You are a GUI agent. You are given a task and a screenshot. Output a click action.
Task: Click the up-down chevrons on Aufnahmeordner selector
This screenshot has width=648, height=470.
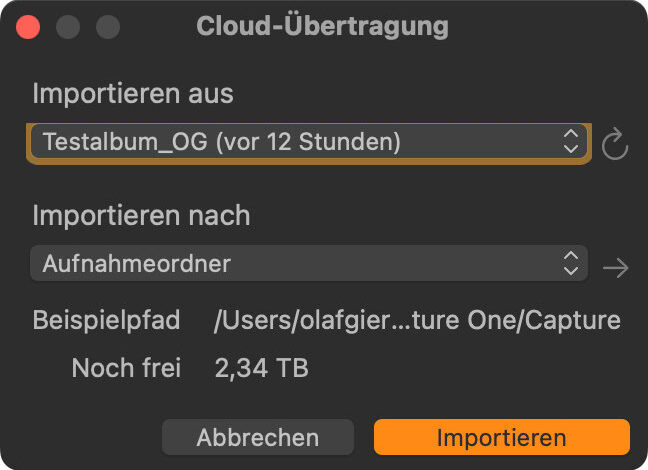(571, 264)
